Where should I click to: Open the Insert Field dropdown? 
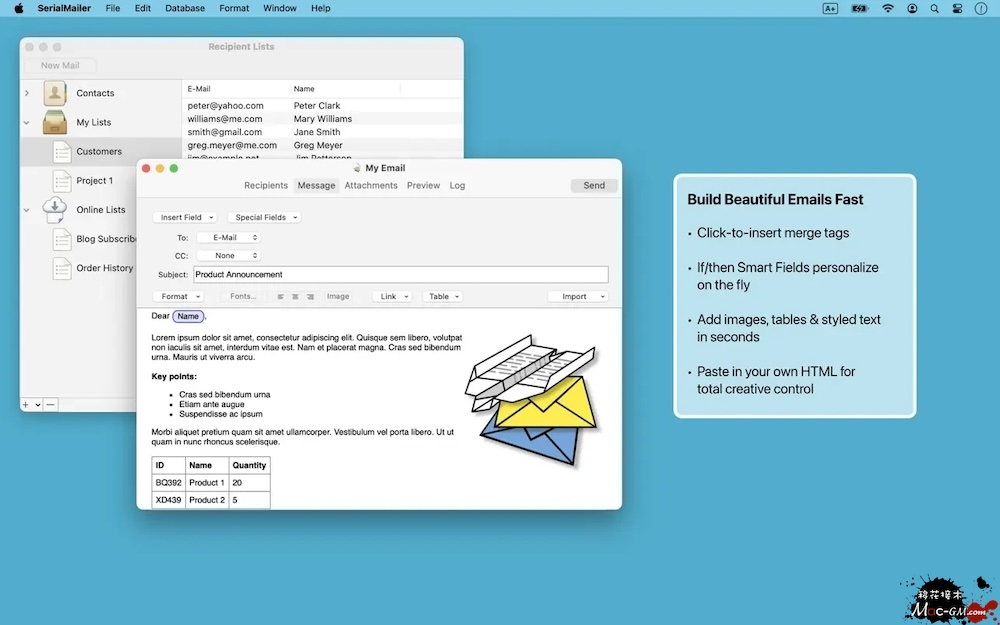(185, 217)
